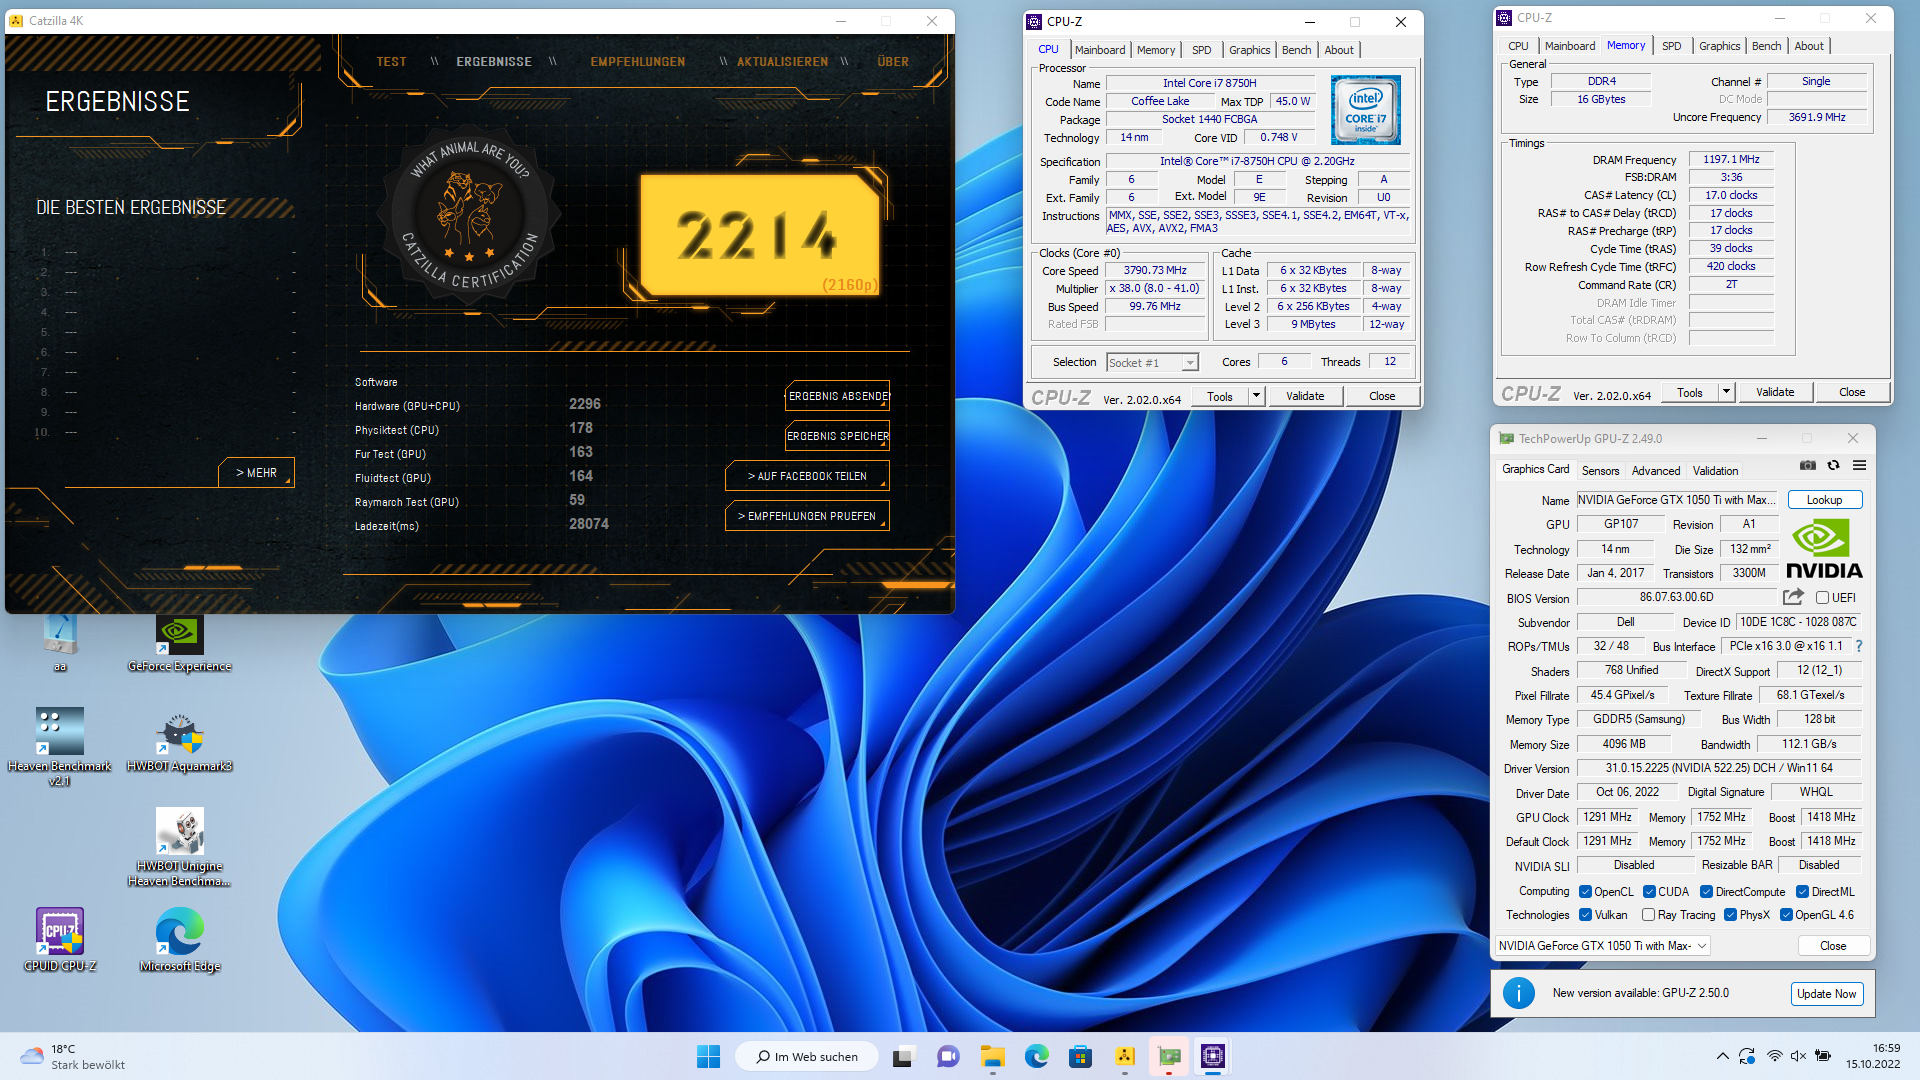
Task: Click the Bus Interface question mark
Action: (1859, 646)
